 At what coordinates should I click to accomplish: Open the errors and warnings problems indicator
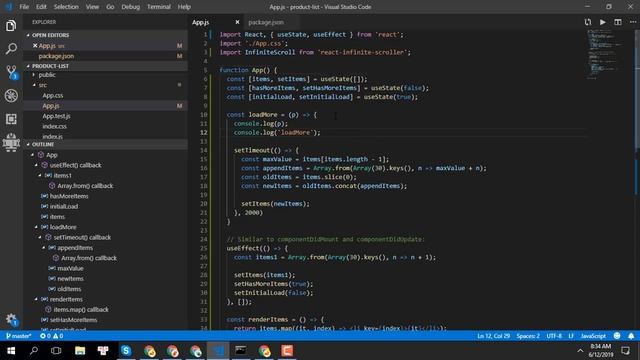[51, 336]
